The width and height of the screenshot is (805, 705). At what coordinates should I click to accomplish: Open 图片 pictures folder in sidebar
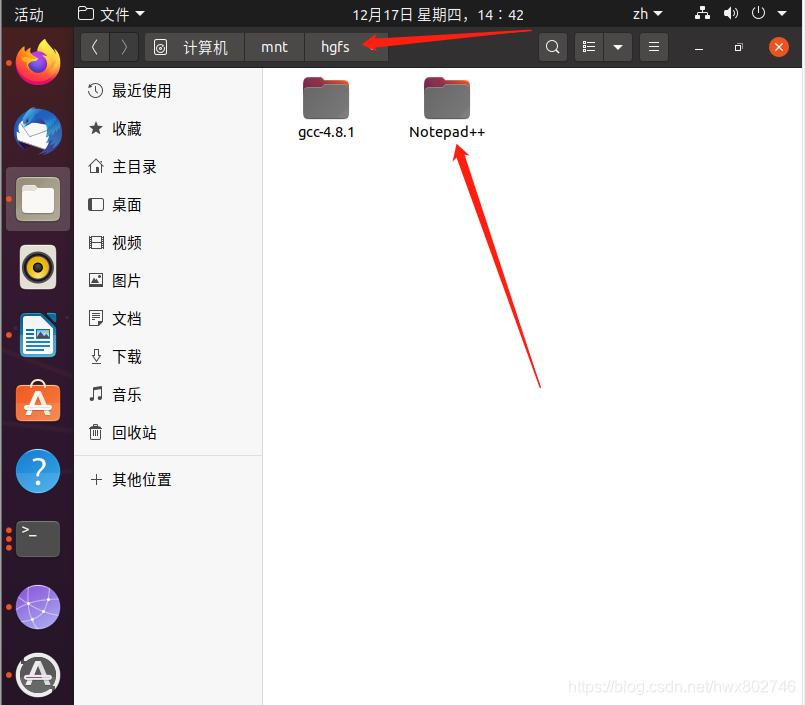tap(168, 281)
